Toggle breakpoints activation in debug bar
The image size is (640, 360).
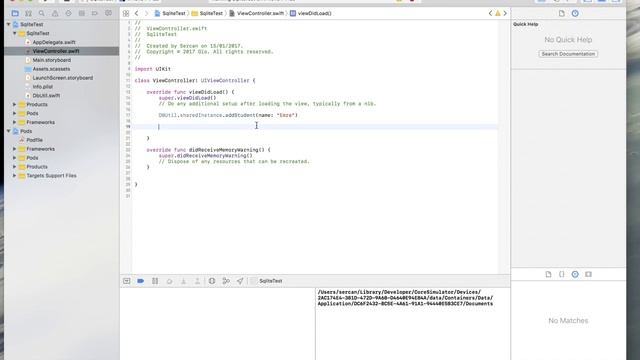[x=141, y=281]
